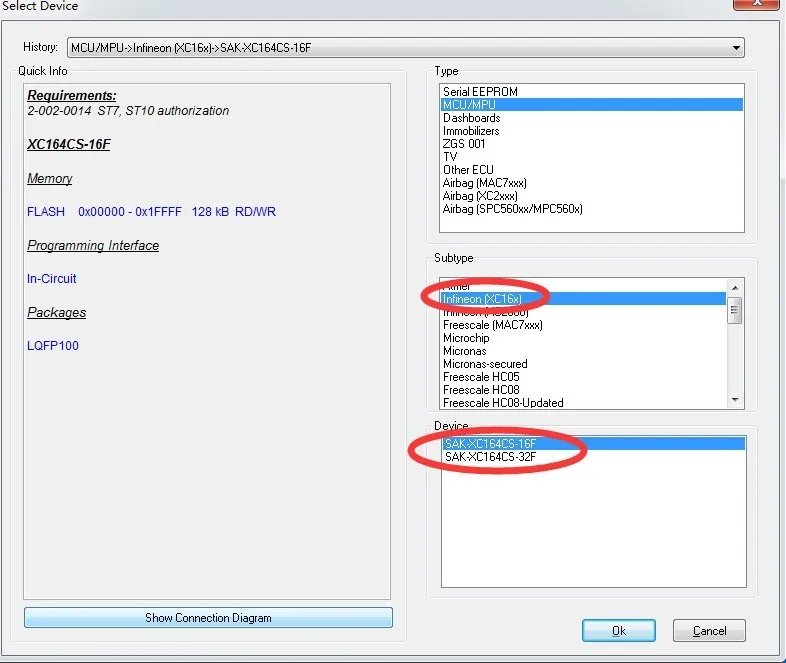
Task: Select Freescale HC08 subtype
Action: click(x=583, y=390)
